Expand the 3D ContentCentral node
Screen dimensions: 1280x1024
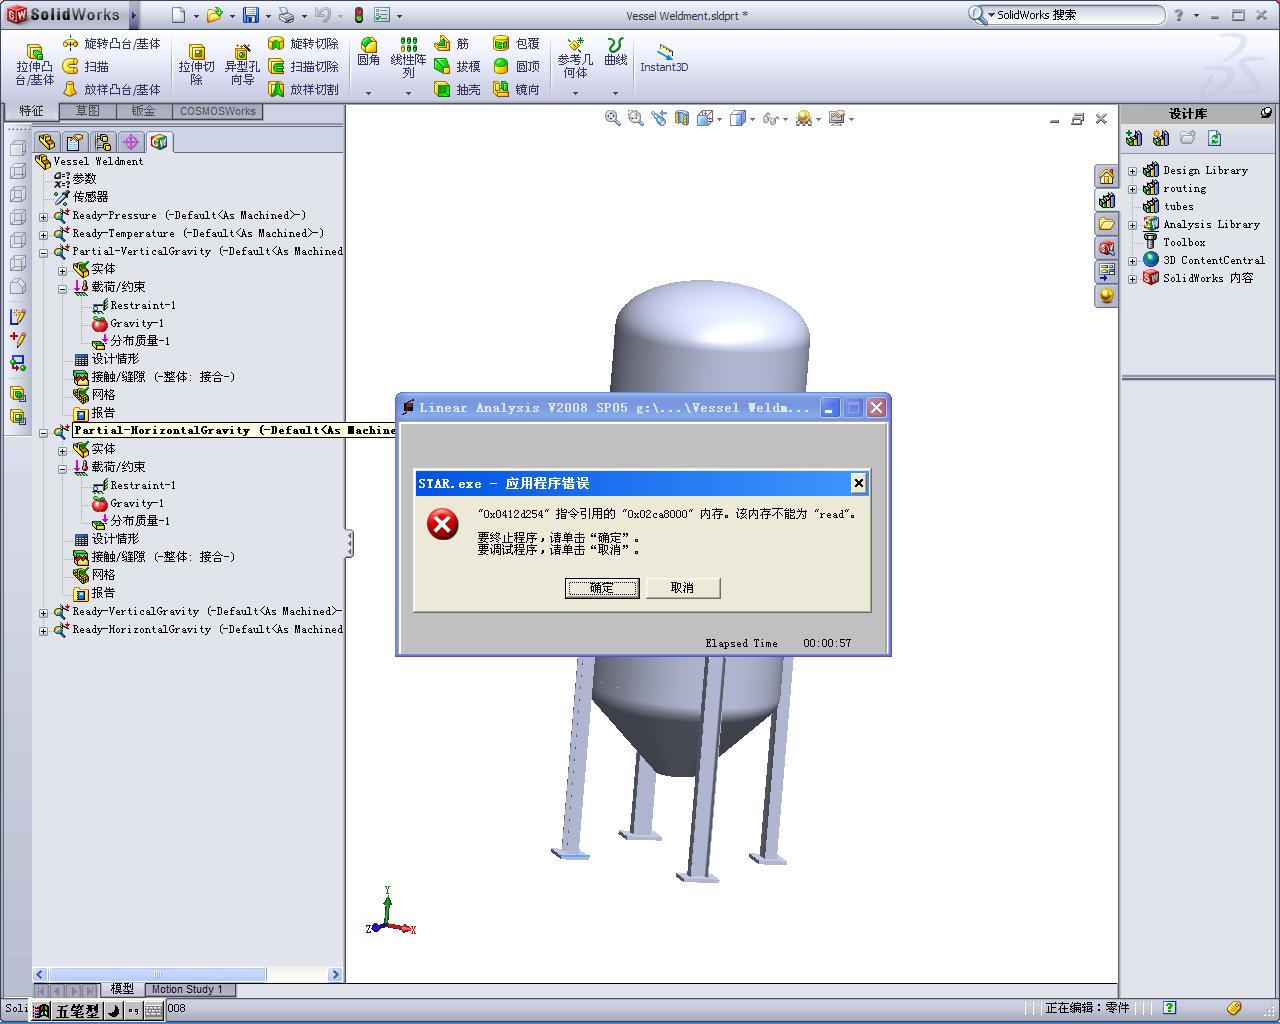tap(1133, 261)
